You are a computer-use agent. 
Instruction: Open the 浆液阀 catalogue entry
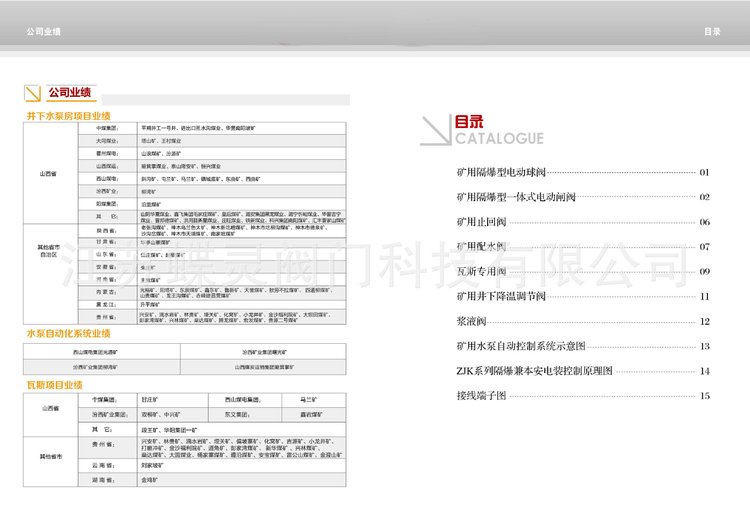tap(470, 321)
